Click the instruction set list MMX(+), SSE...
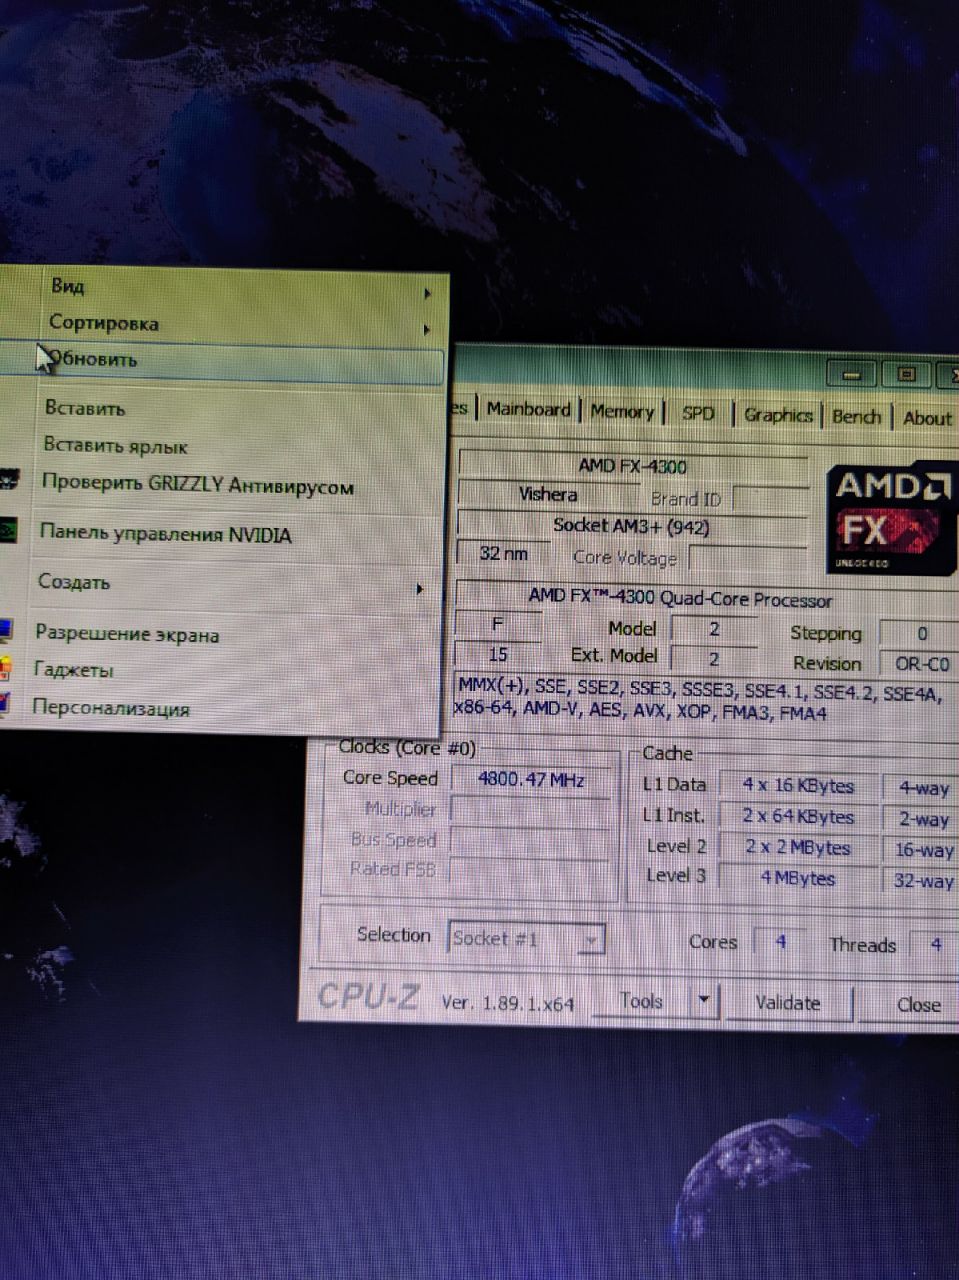 point(705,699)
